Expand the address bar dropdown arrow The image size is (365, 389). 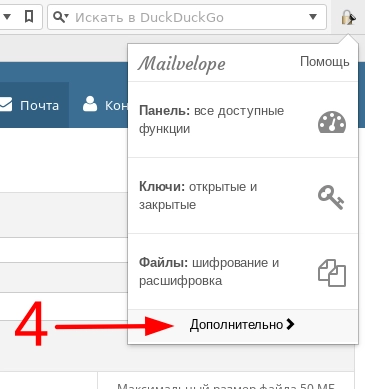7,16
